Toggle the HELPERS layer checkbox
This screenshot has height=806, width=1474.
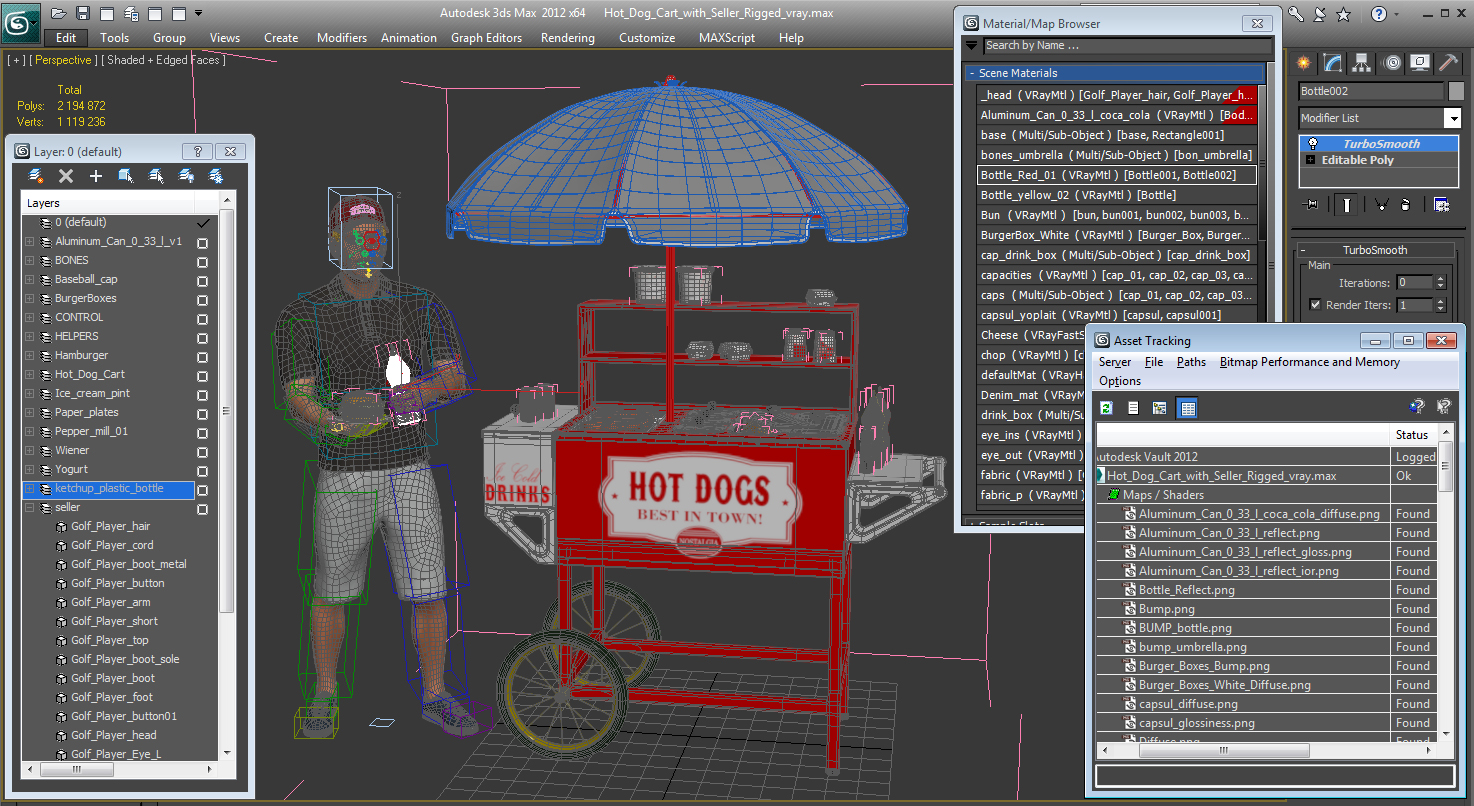[202, 337]
